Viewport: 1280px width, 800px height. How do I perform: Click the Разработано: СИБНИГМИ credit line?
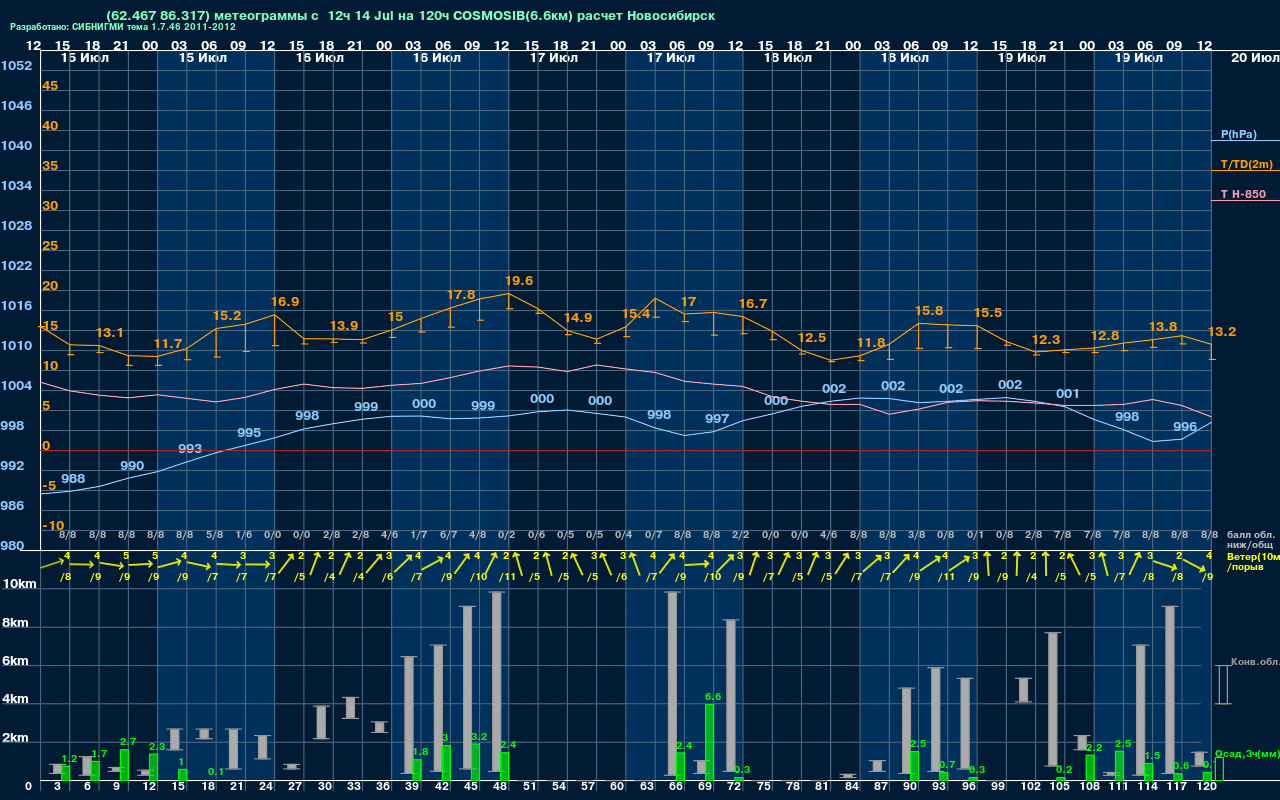click(x=123, y=27)
